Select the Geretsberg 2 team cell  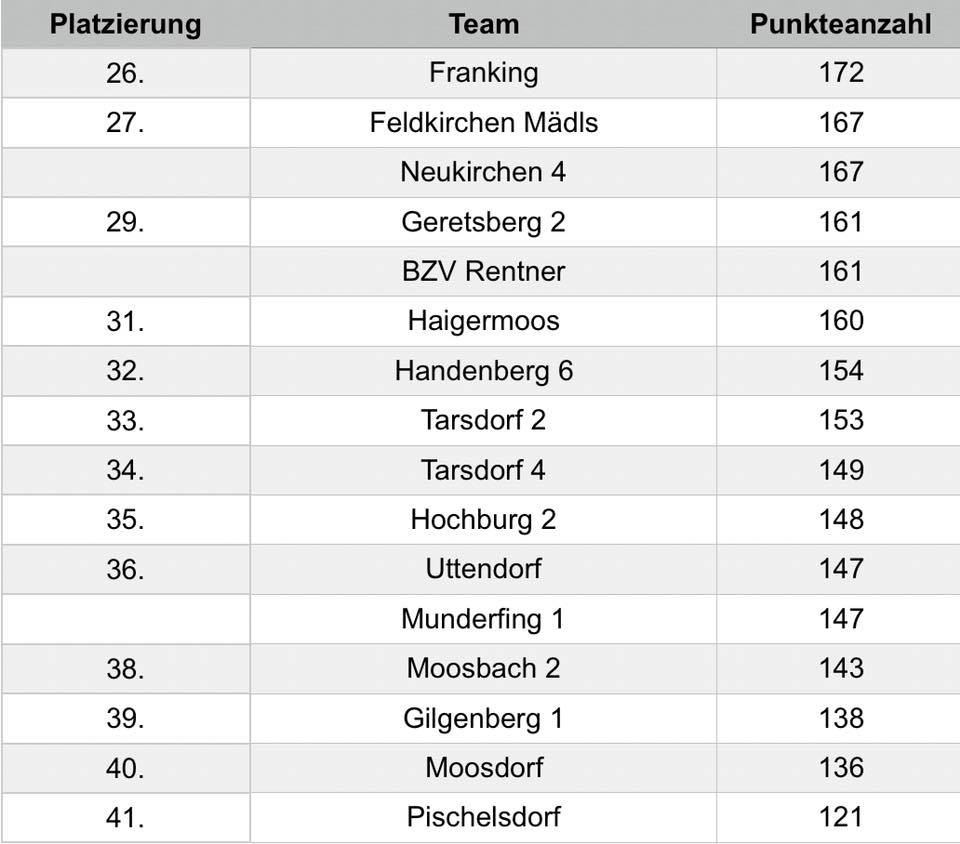point(484,222)
